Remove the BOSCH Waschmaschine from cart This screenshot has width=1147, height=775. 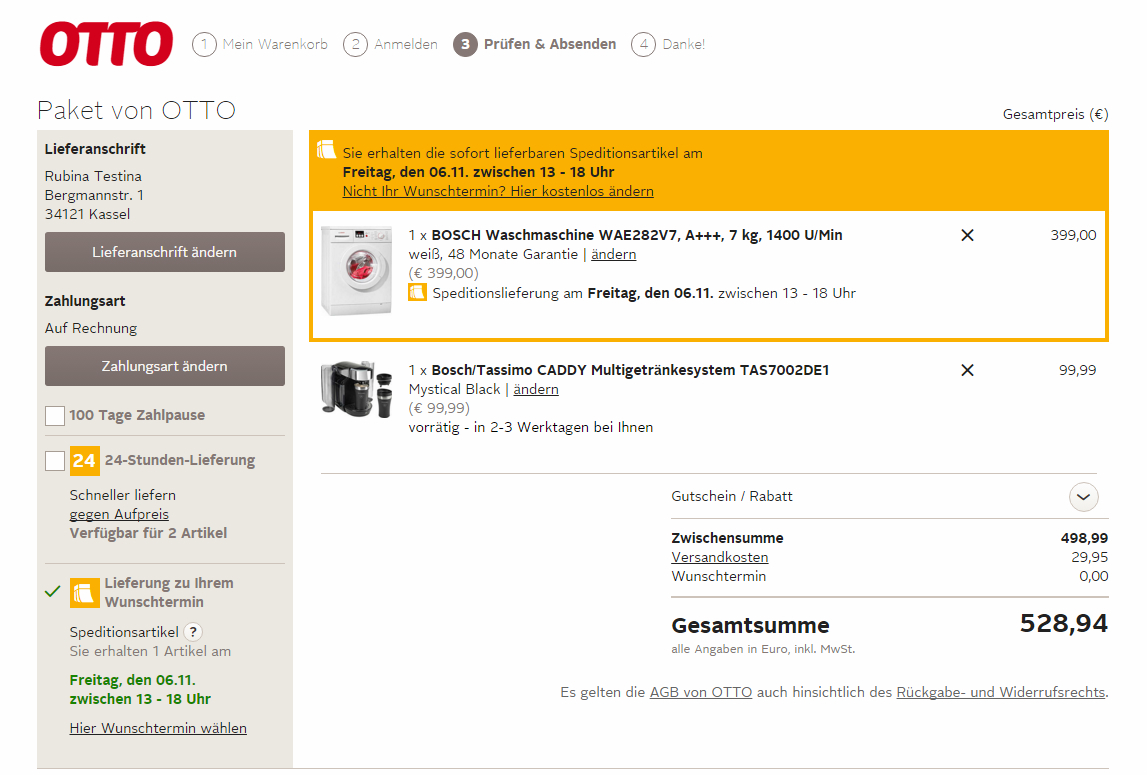967,235
